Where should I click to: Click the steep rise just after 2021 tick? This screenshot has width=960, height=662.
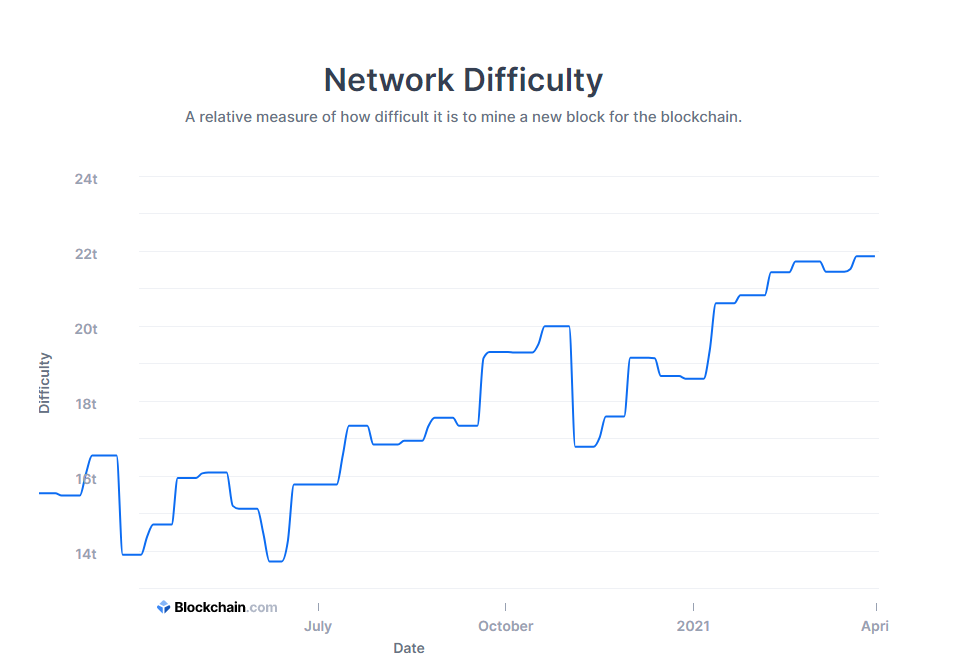tap(710, 340)
